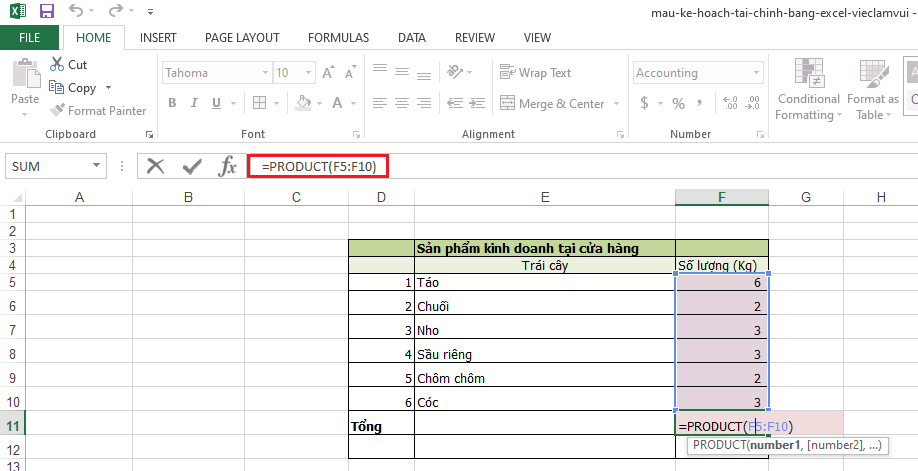Toggle Bold formatting

(172, 103)
